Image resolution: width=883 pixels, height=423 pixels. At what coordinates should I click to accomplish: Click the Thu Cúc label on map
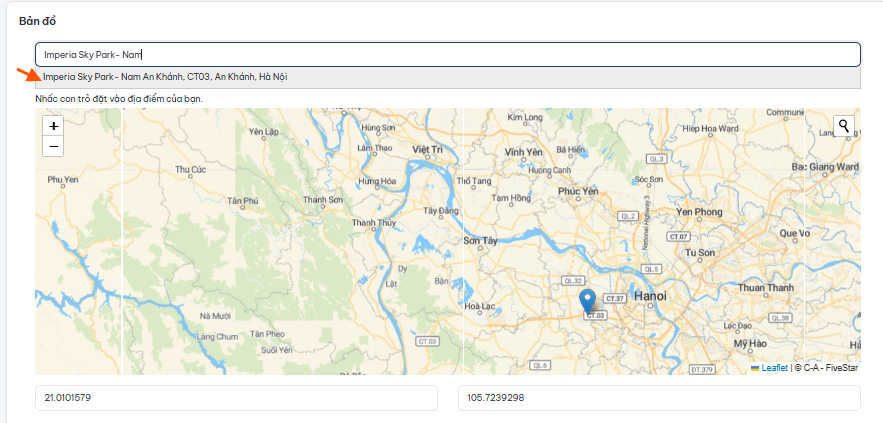pyautogui.click(x=190, y=169)
